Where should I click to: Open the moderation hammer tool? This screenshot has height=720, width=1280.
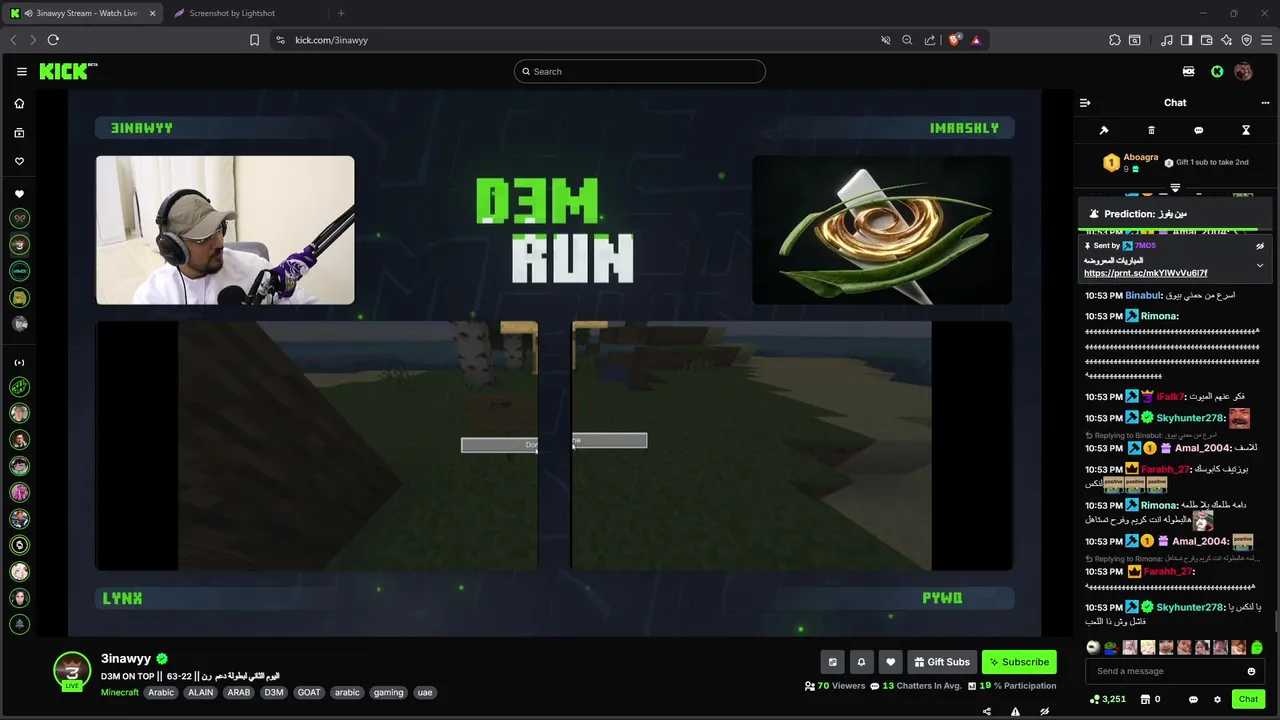[x=1104, y=131]
